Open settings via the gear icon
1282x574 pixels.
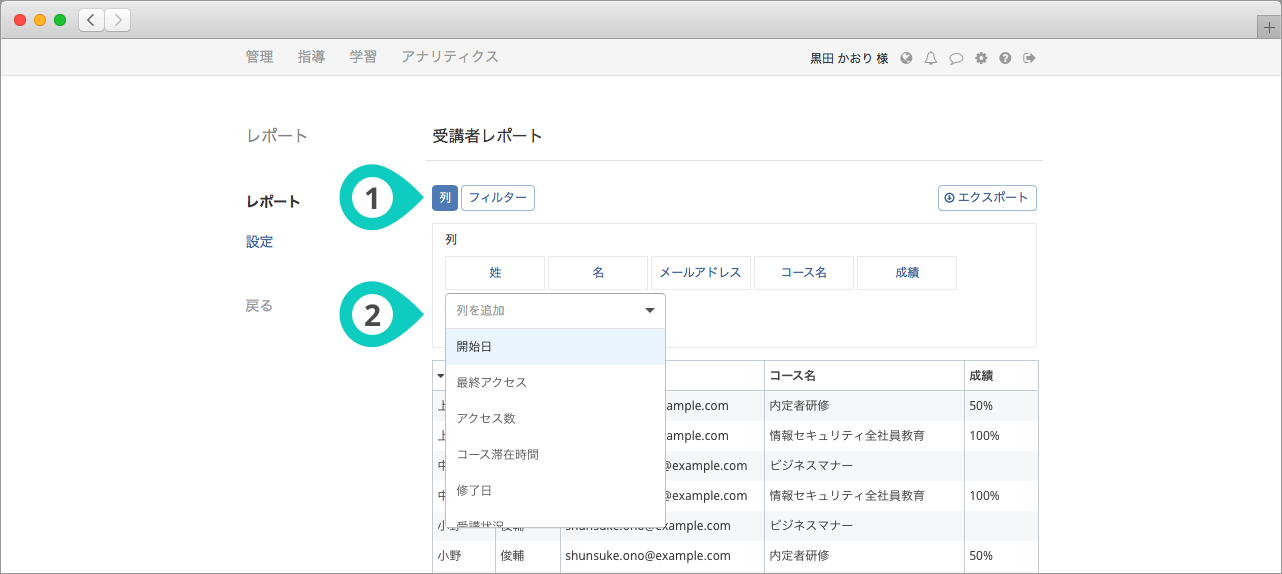click(981, 58)
